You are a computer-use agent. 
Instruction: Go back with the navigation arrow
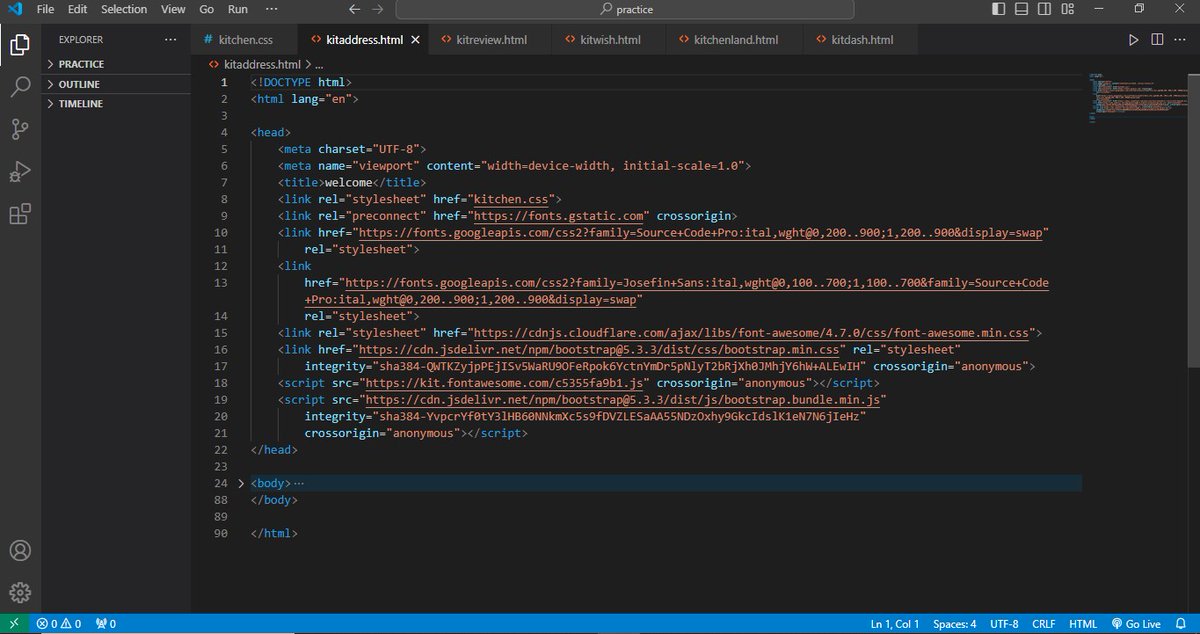tap(354, 9)
